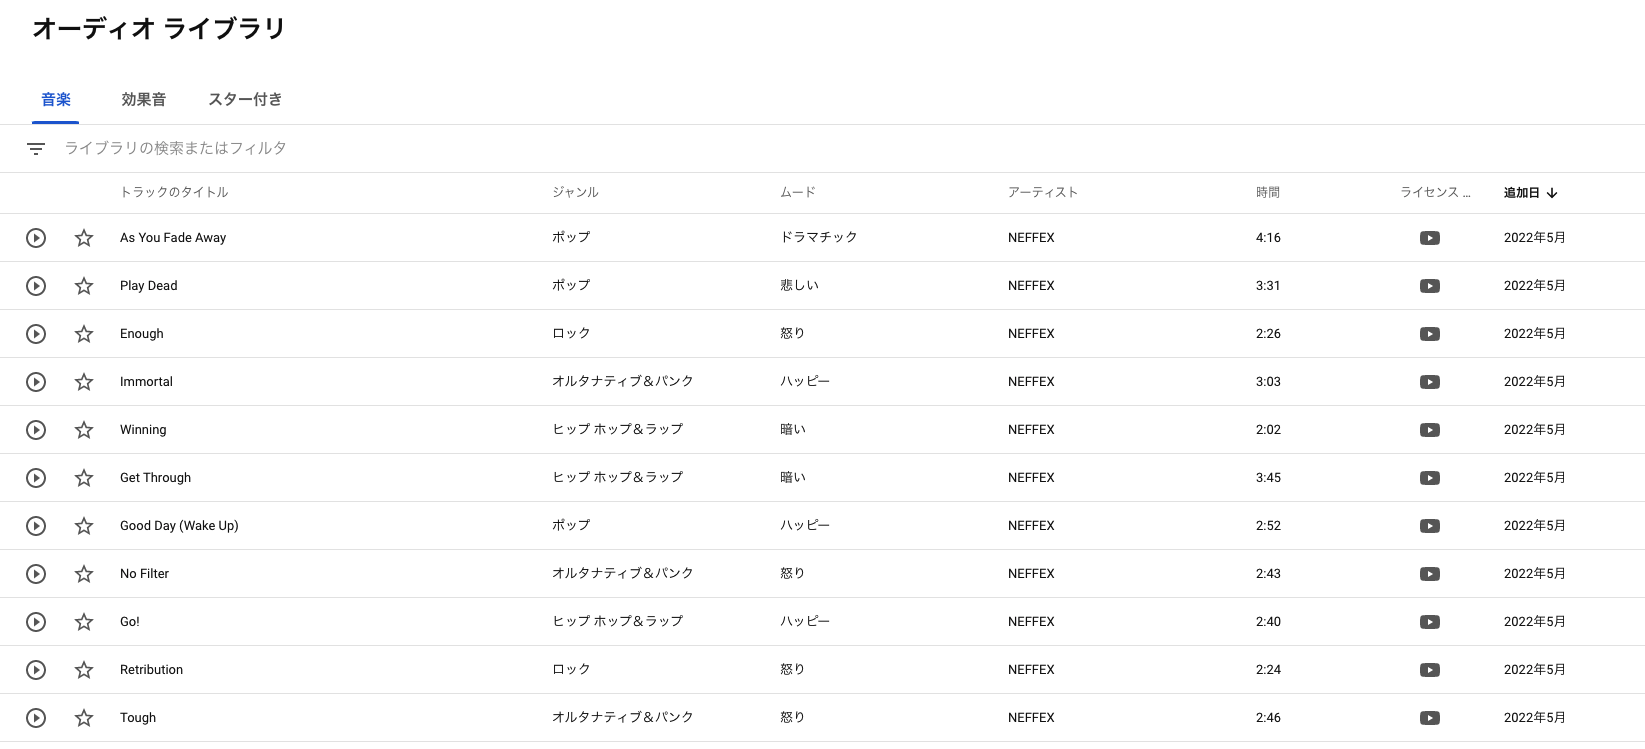Play the track Play Dead
Image resolution: width=1645 pixels, height=749 pixels.
point(36,286)
